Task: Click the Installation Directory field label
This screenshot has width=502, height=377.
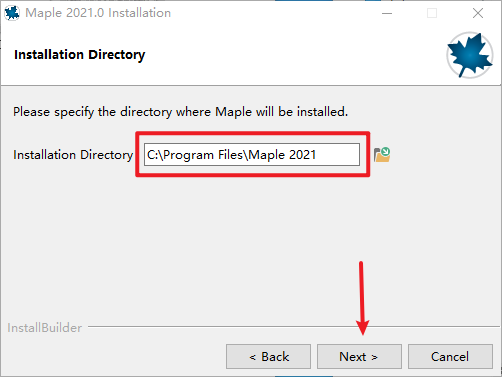Action: pos(73,155)
